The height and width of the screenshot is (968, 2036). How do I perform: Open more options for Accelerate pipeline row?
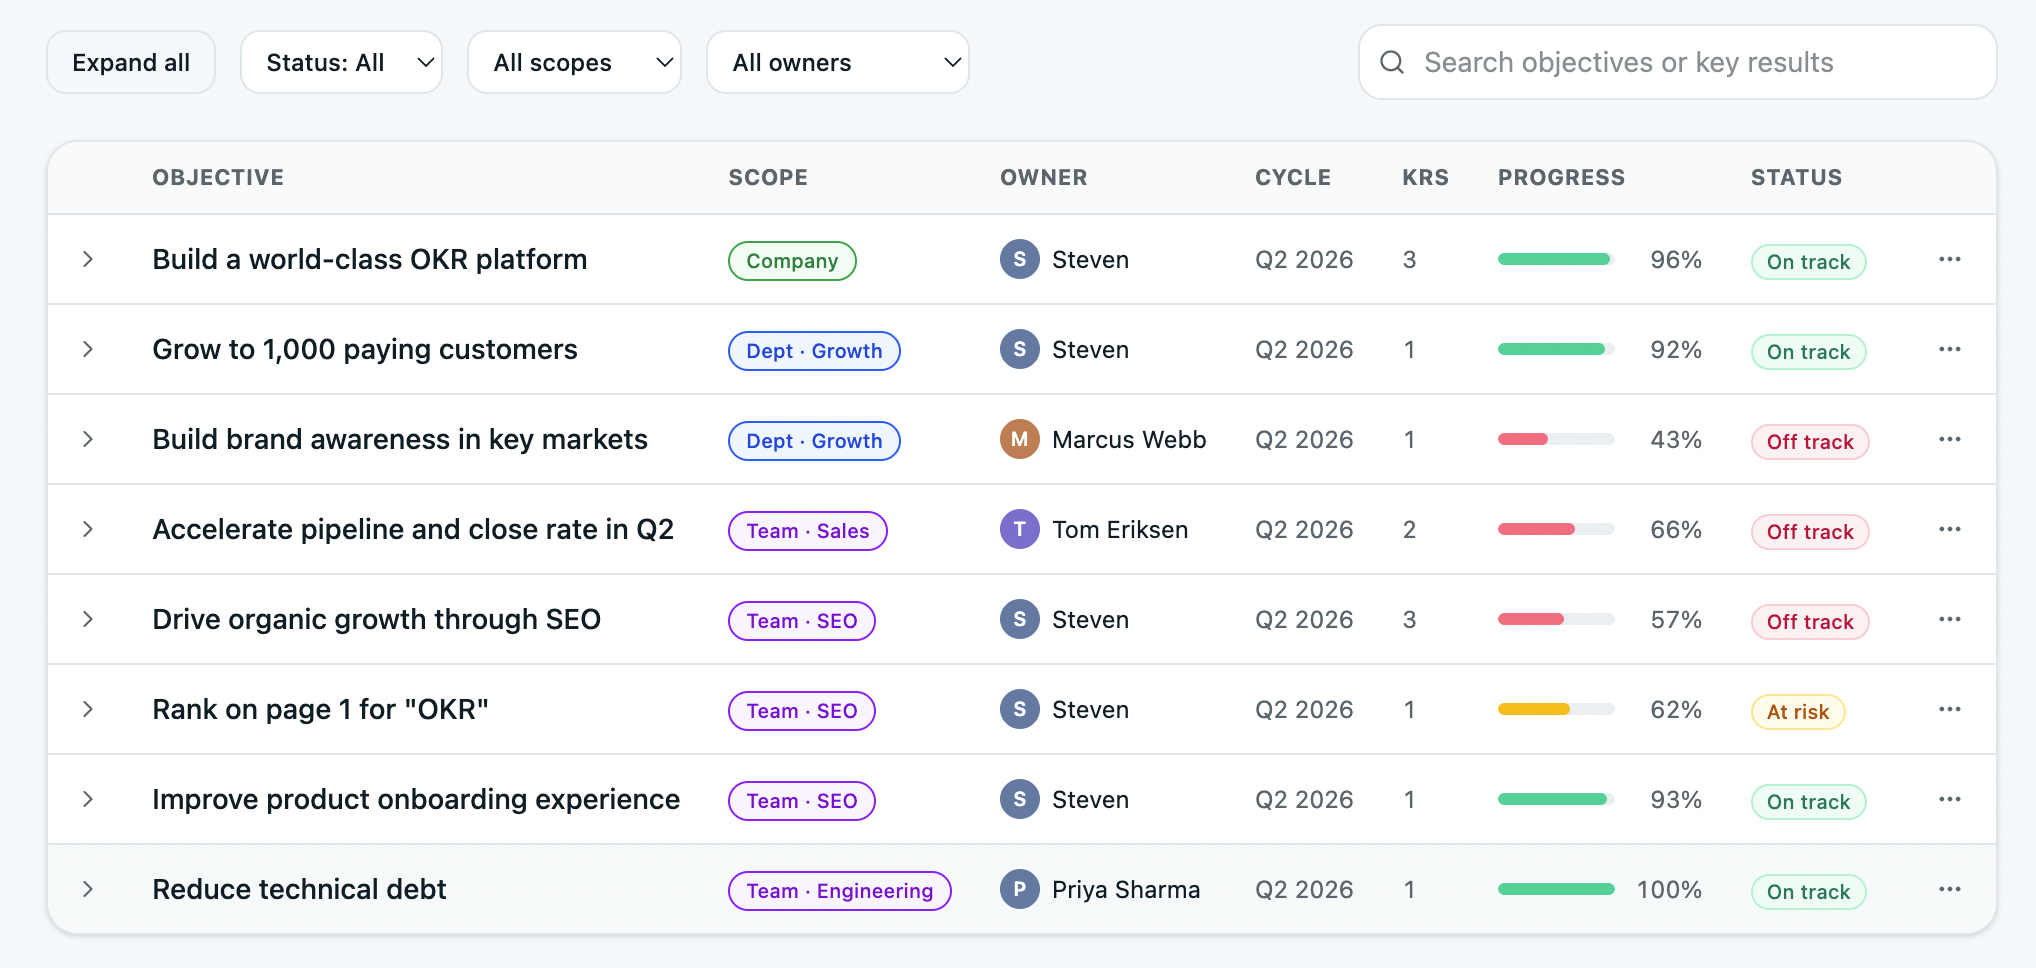tap(1949, 529)
